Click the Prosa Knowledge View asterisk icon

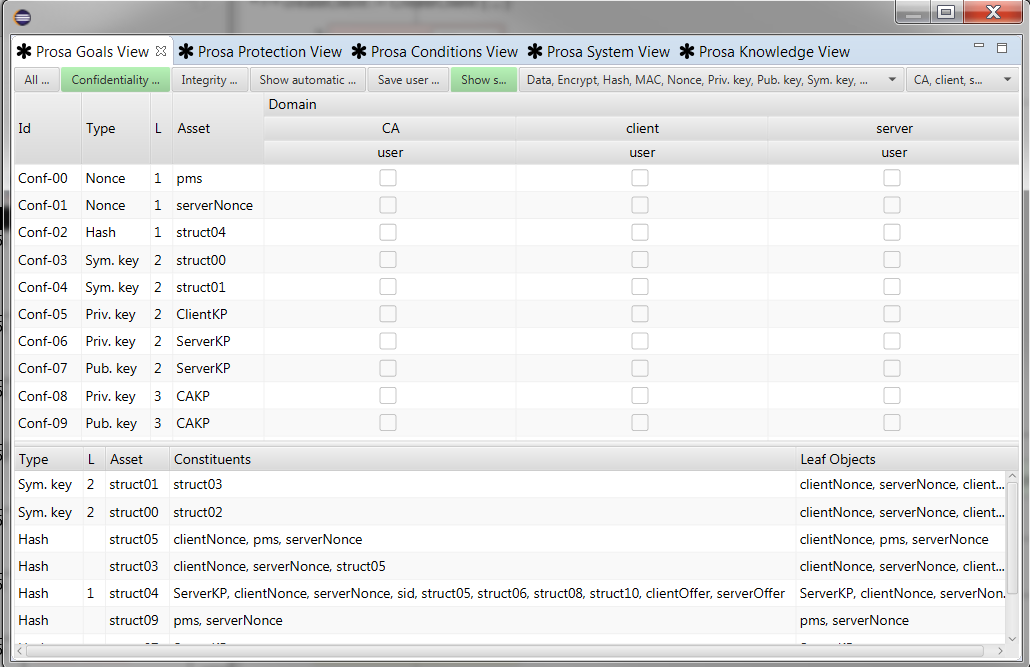pyautogui.click(x=687, y=52)
